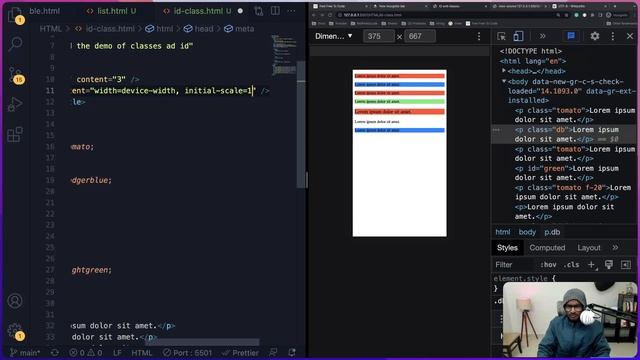640x360 pixels.
Task: Click the editor horizontal scrollbar thumb
Action: click(x=202, y=342)
